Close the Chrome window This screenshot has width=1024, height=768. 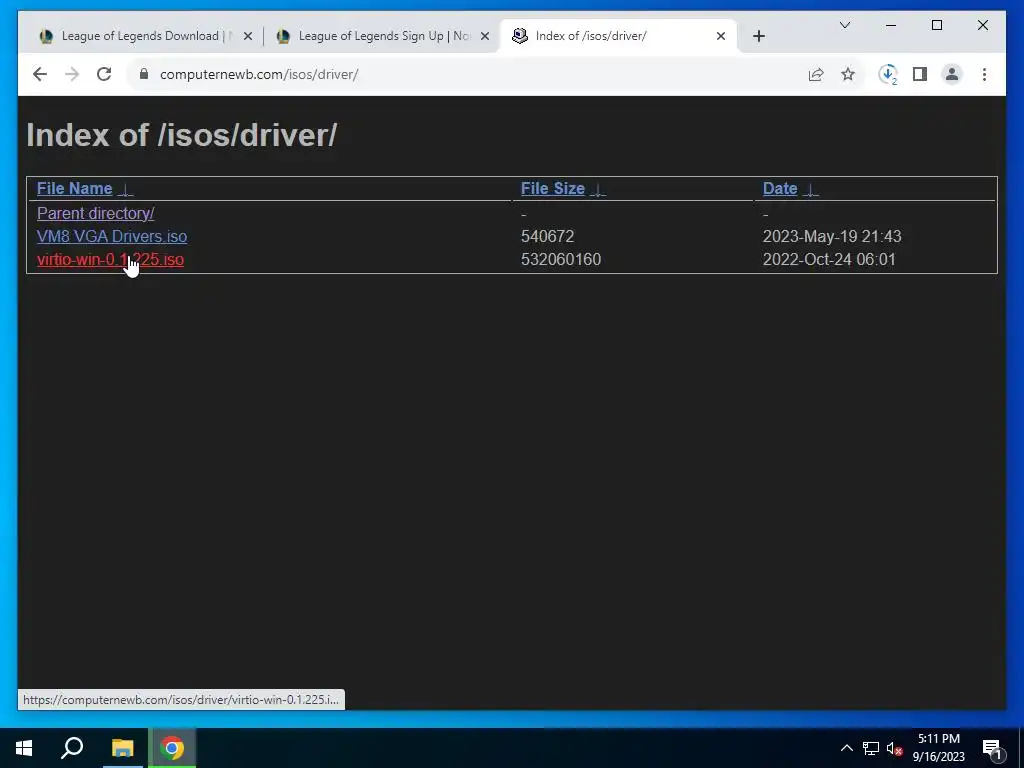[x=982, y=25]
